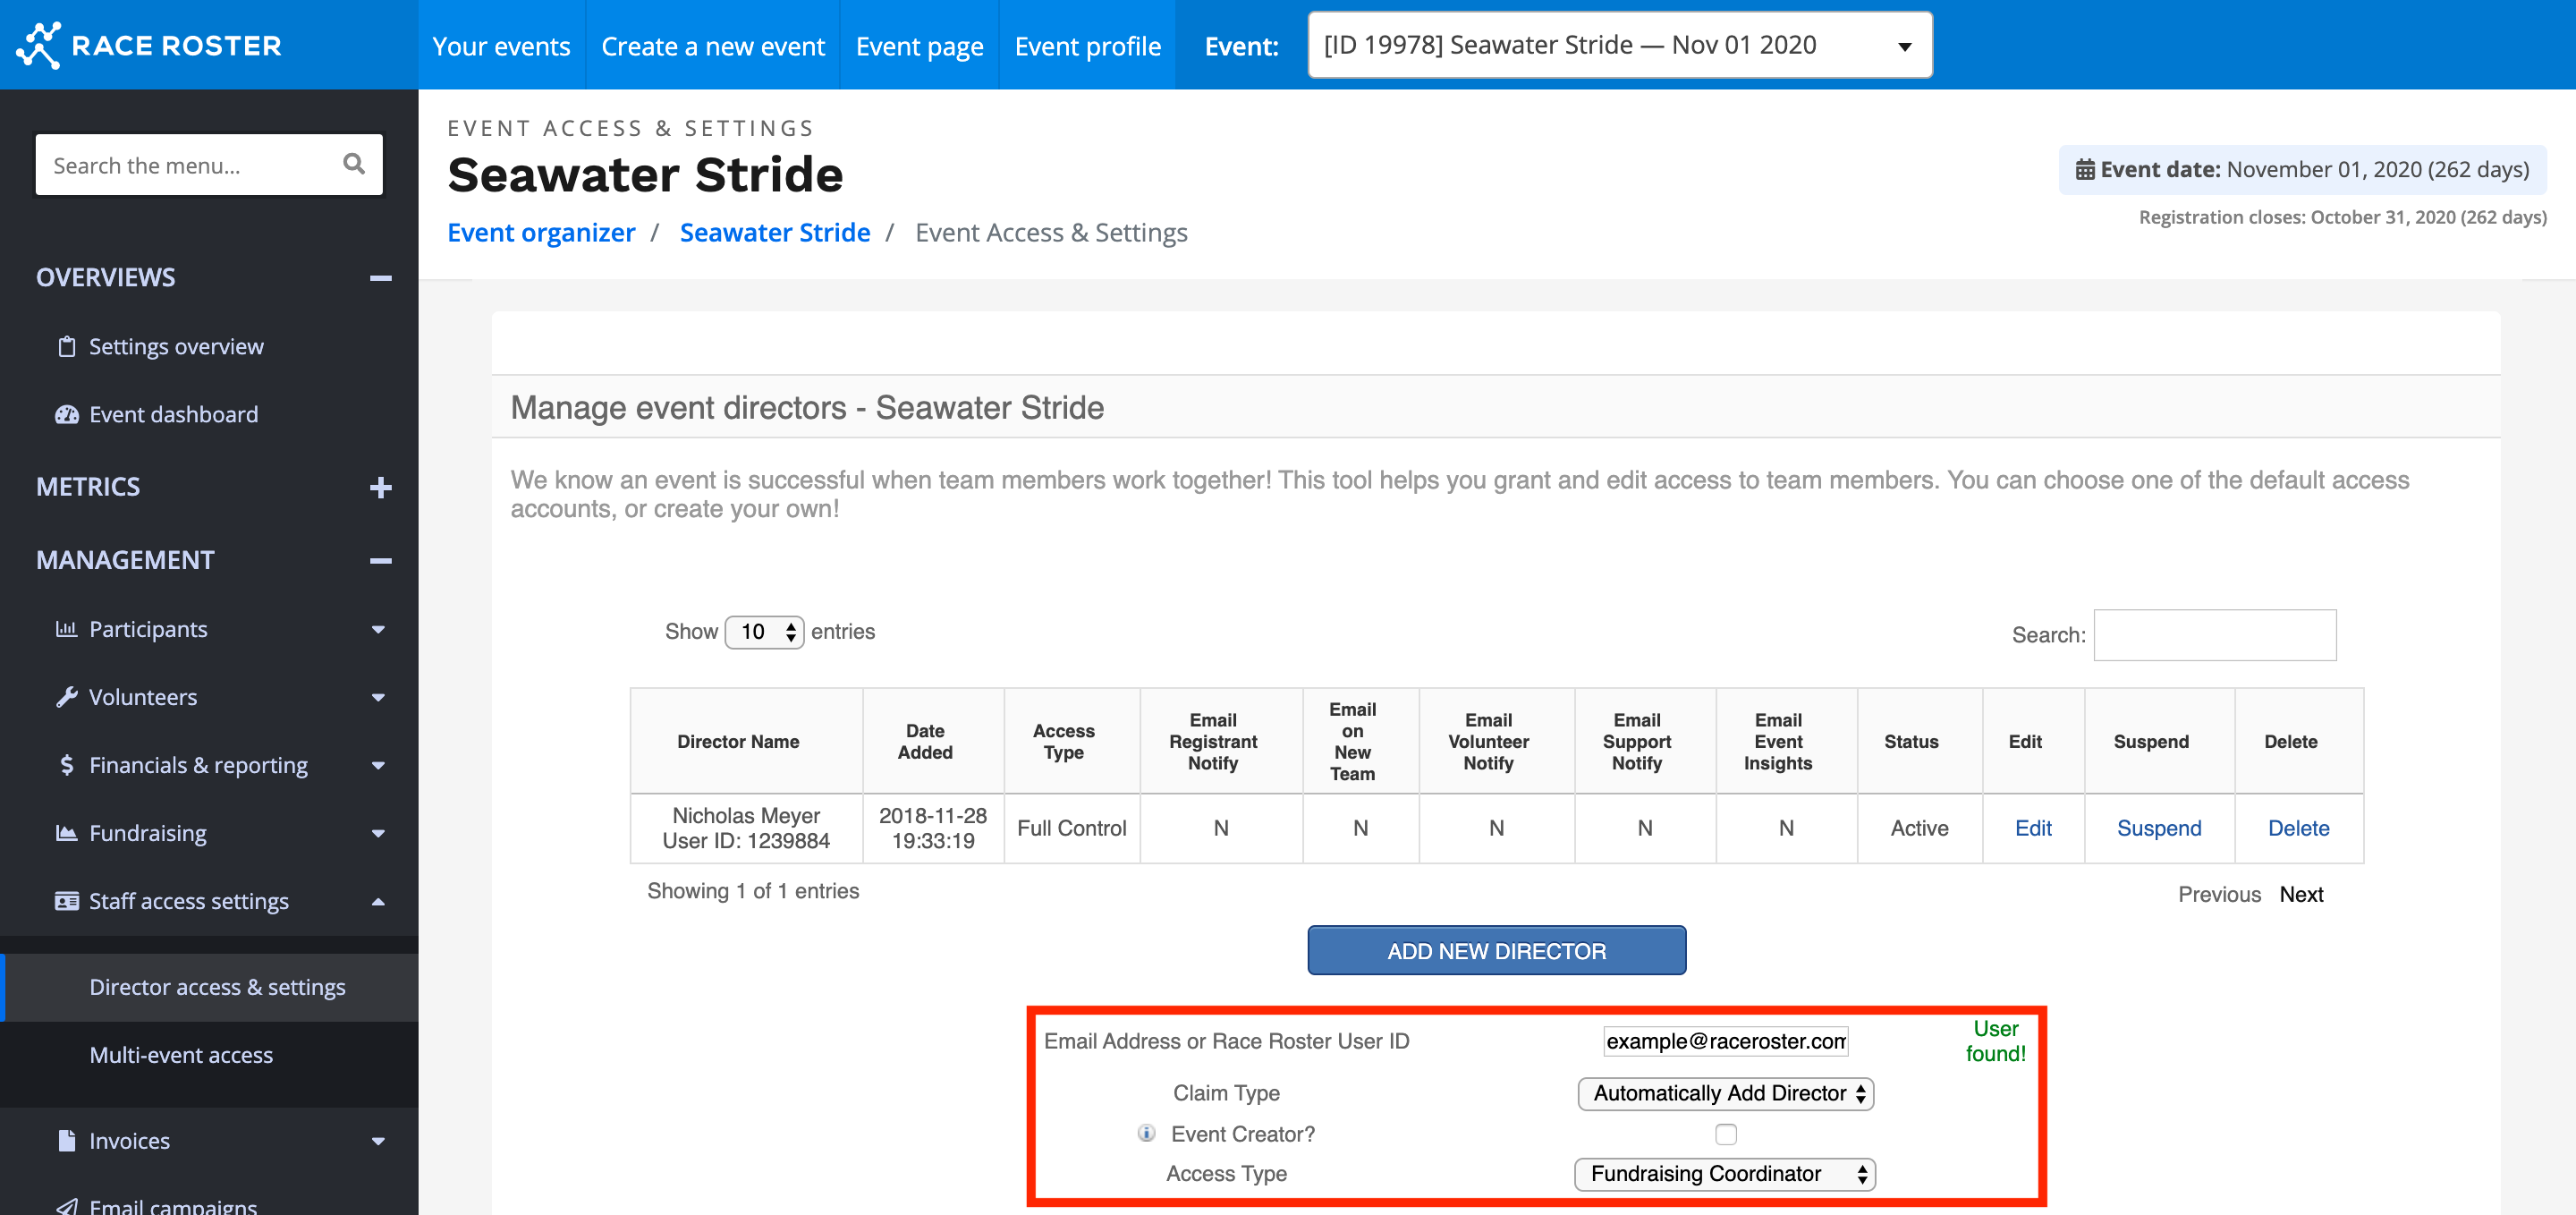Viewport: 2576px width, 1215px height.
Task: Click the Active status cell
Action: tap(1920, 828)
